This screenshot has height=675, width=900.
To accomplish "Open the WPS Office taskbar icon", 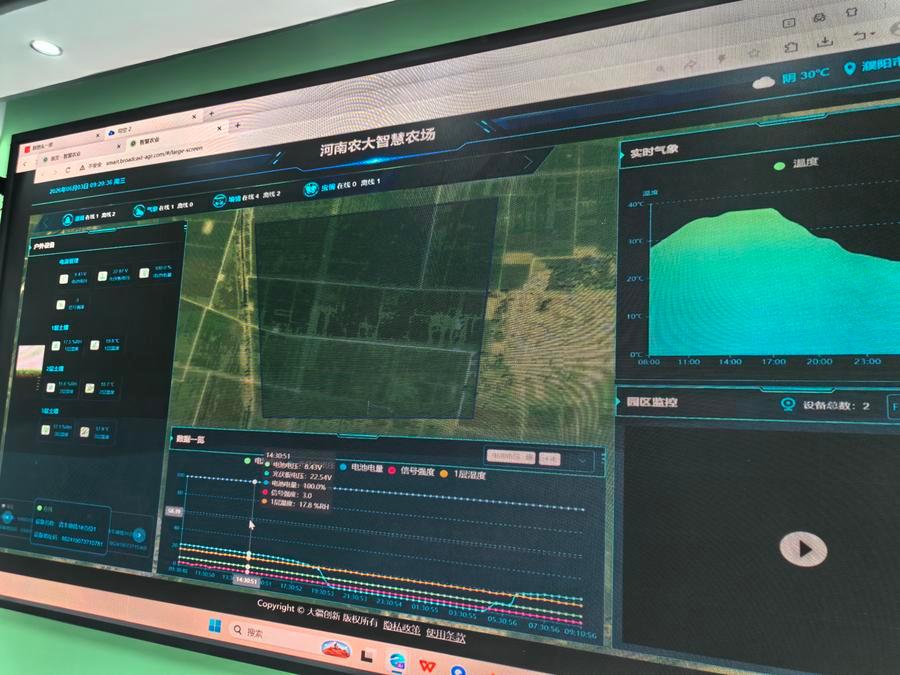I will (x=427, y=666).
